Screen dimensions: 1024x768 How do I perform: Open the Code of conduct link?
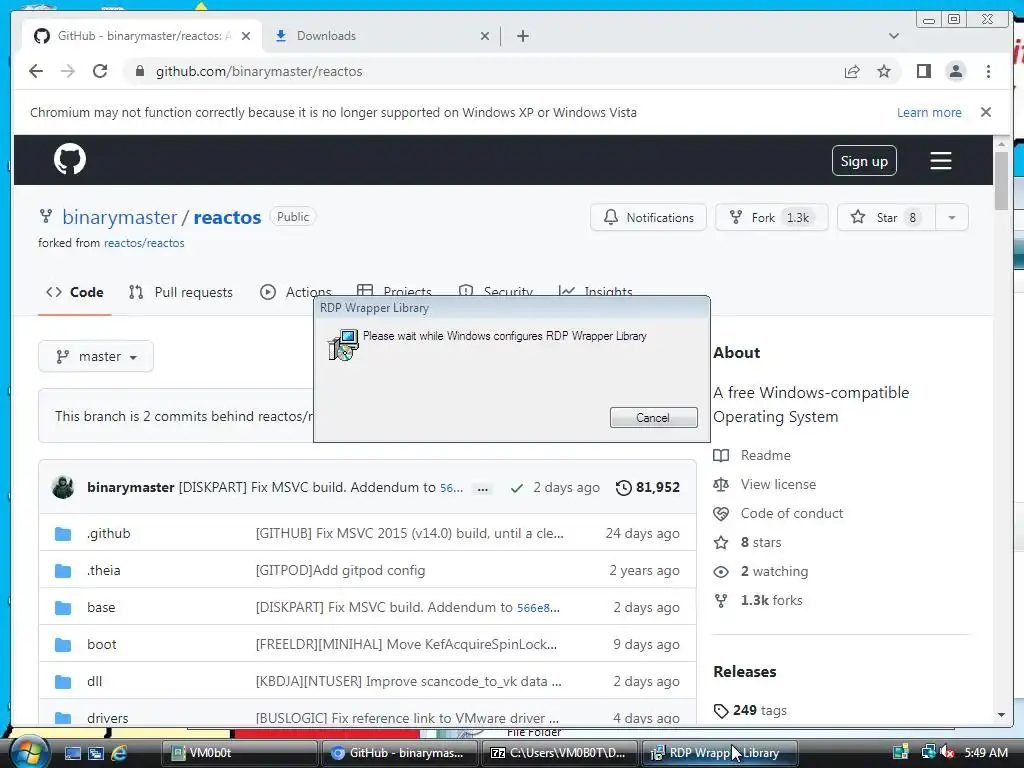792,513
